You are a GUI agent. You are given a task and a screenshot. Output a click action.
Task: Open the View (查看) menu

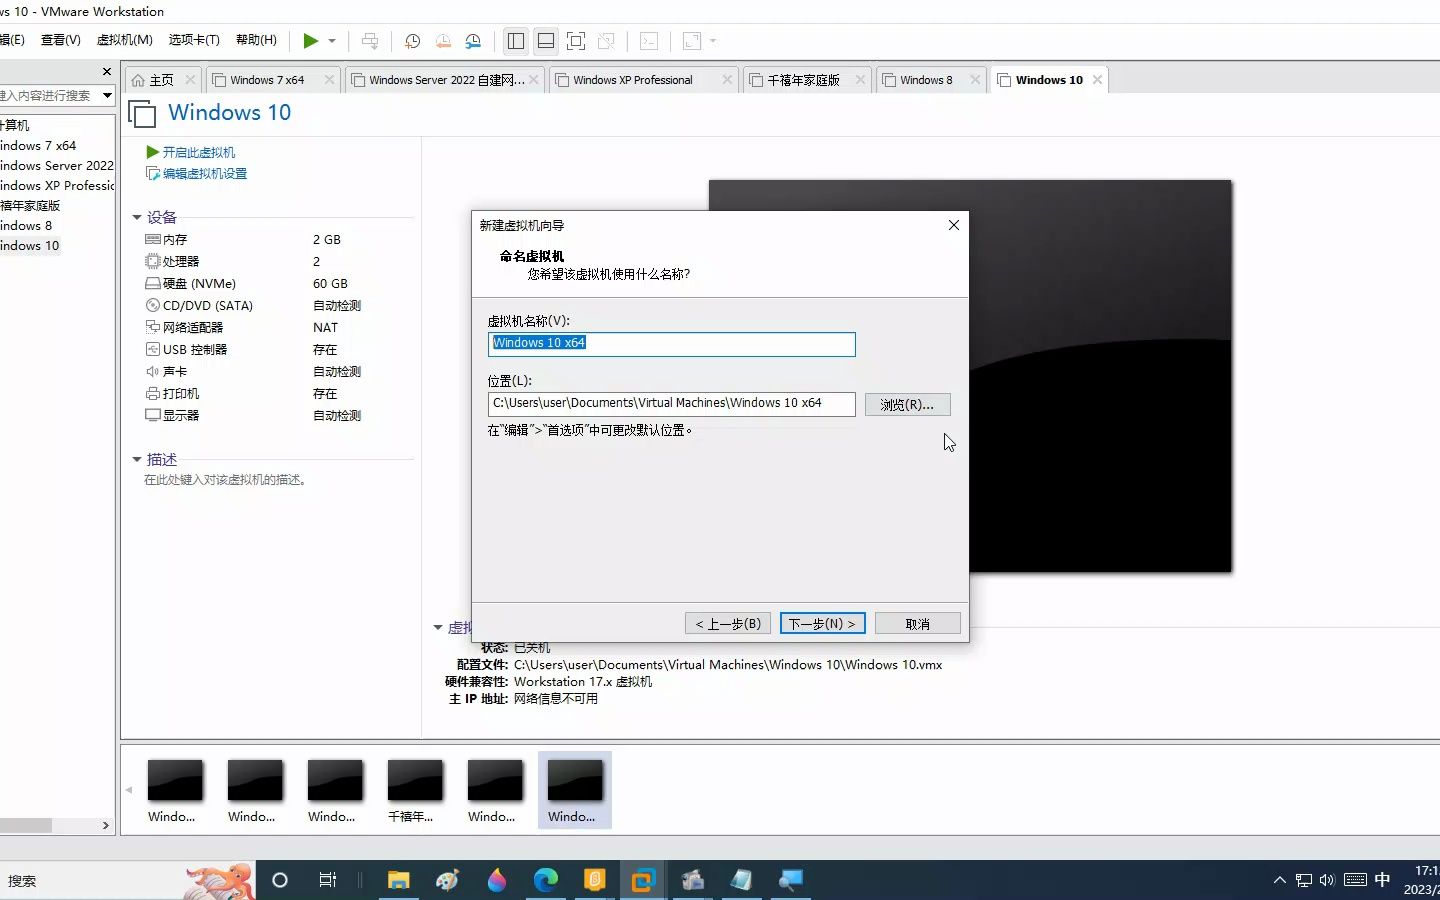(x=60, y=40)
